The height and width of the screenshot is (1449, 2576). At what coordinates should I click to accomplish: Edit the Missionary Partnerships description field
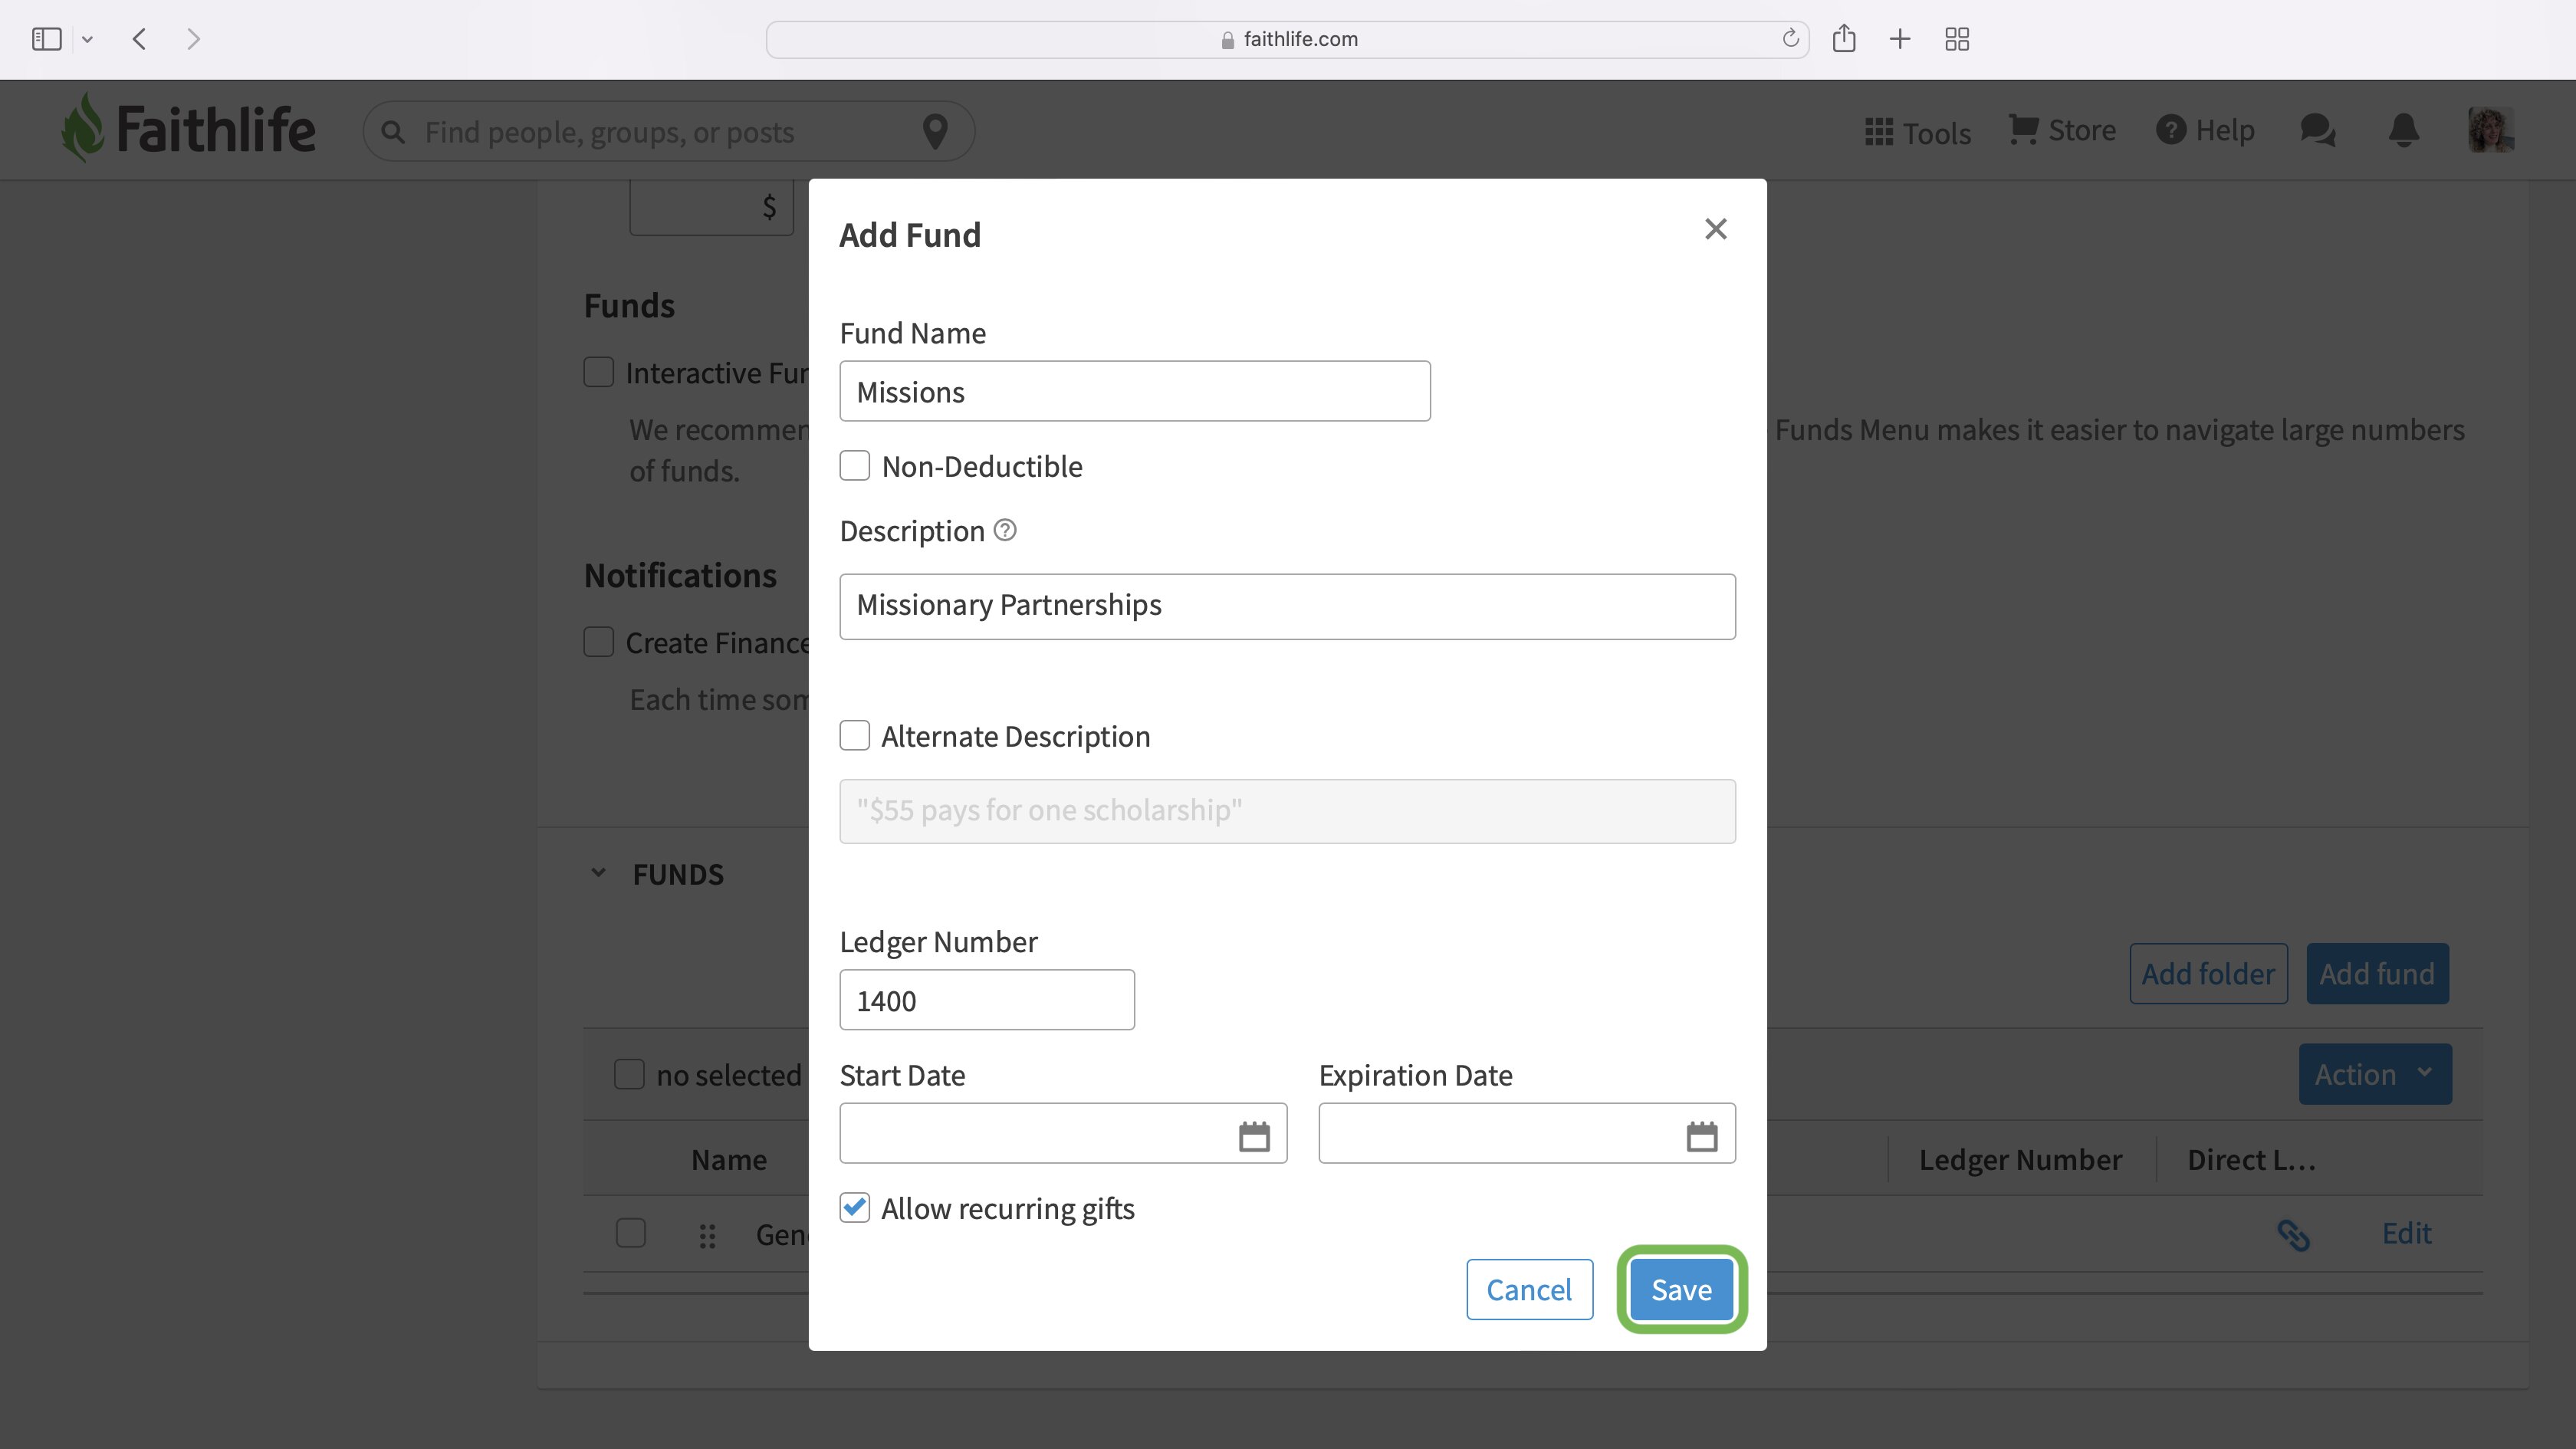point(1288,606)
